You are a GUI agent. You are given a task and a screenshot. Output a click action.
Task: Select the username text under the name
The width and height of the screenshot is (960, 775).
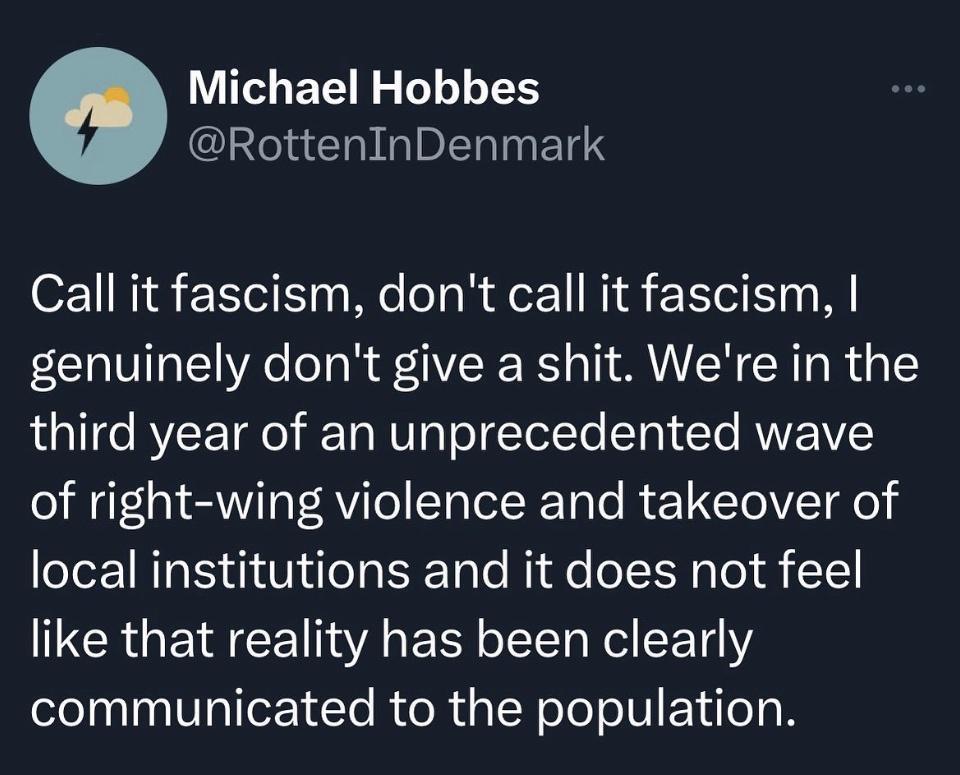pyautogui.click(x=395, y=145)
